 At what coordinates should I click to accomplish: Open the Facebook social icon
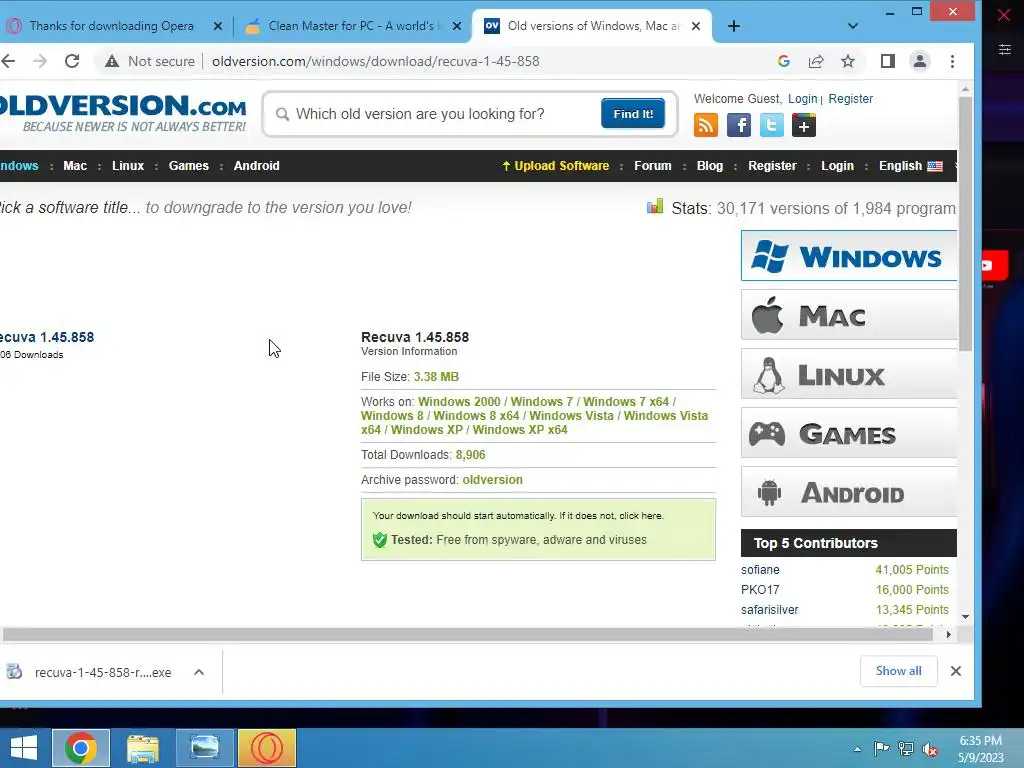739,125
